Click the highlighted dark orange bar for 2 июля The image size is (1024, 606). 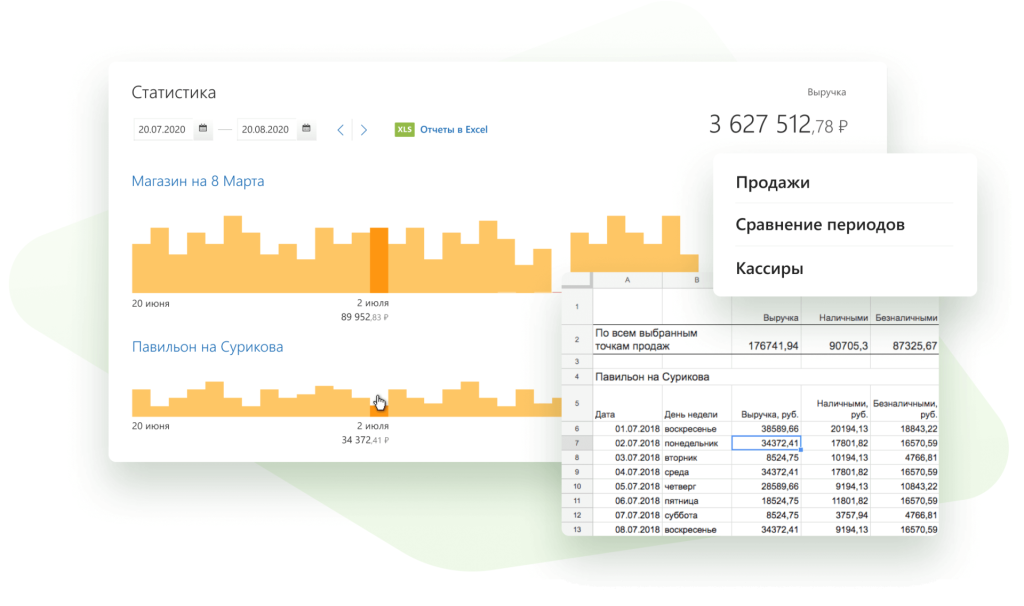(x=379, y=260)
